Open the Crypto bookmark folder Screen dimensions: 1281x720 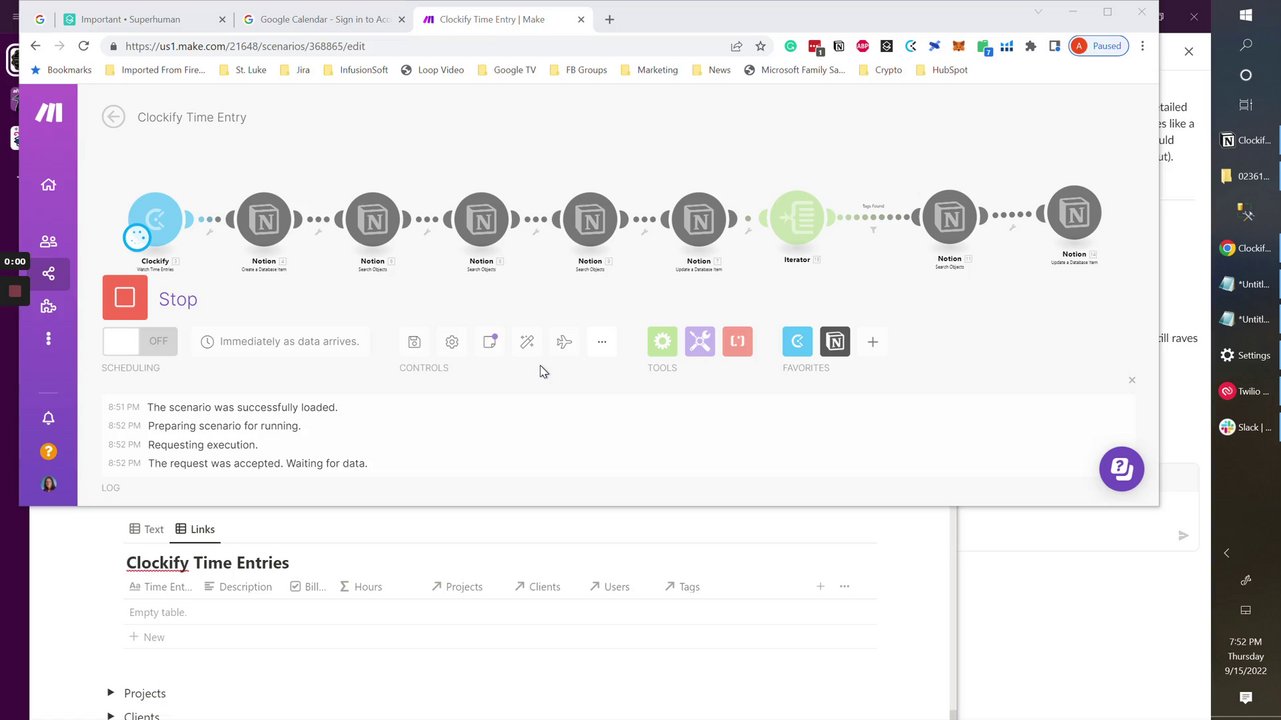coord(880,70)
